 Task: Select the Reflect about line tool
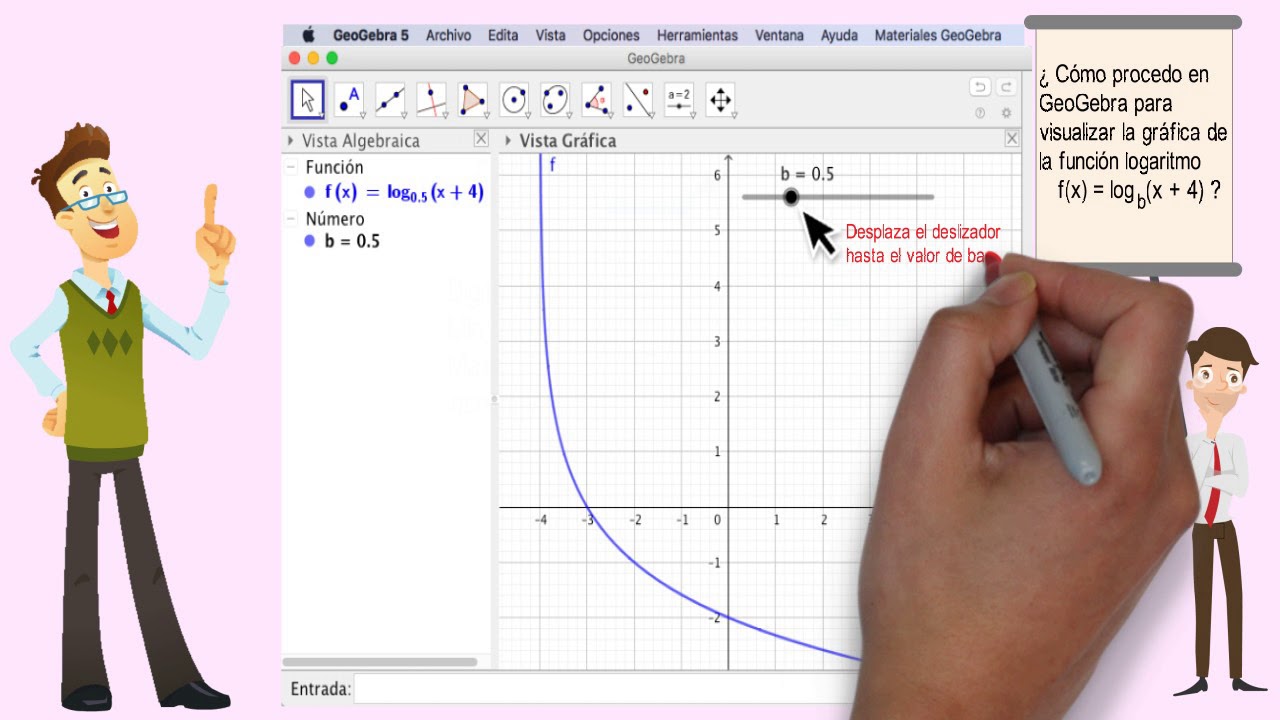638,100
